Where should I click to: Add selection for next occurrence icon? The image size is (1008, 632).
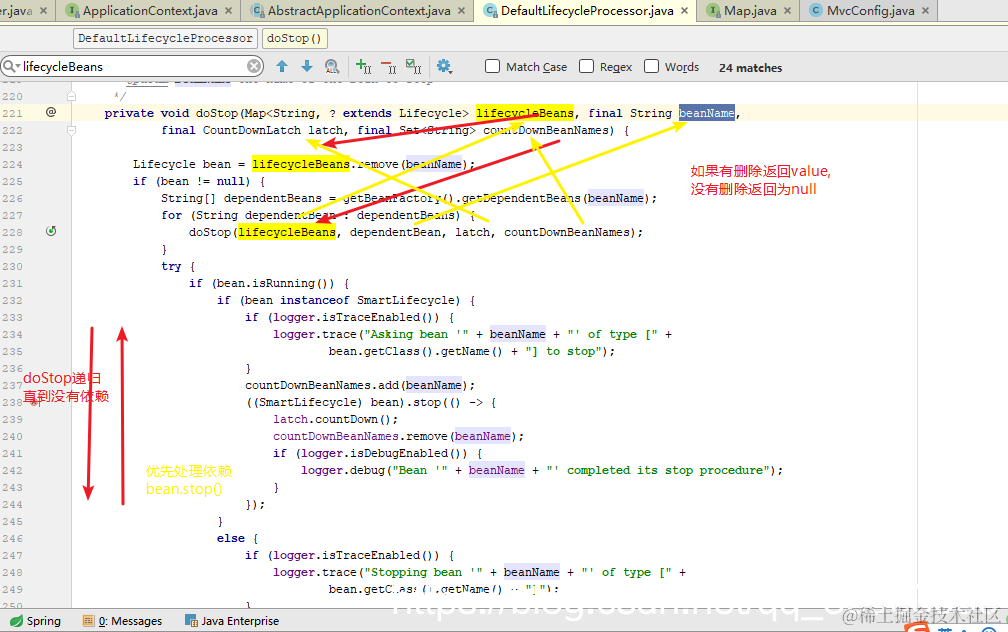coord(363,66)
